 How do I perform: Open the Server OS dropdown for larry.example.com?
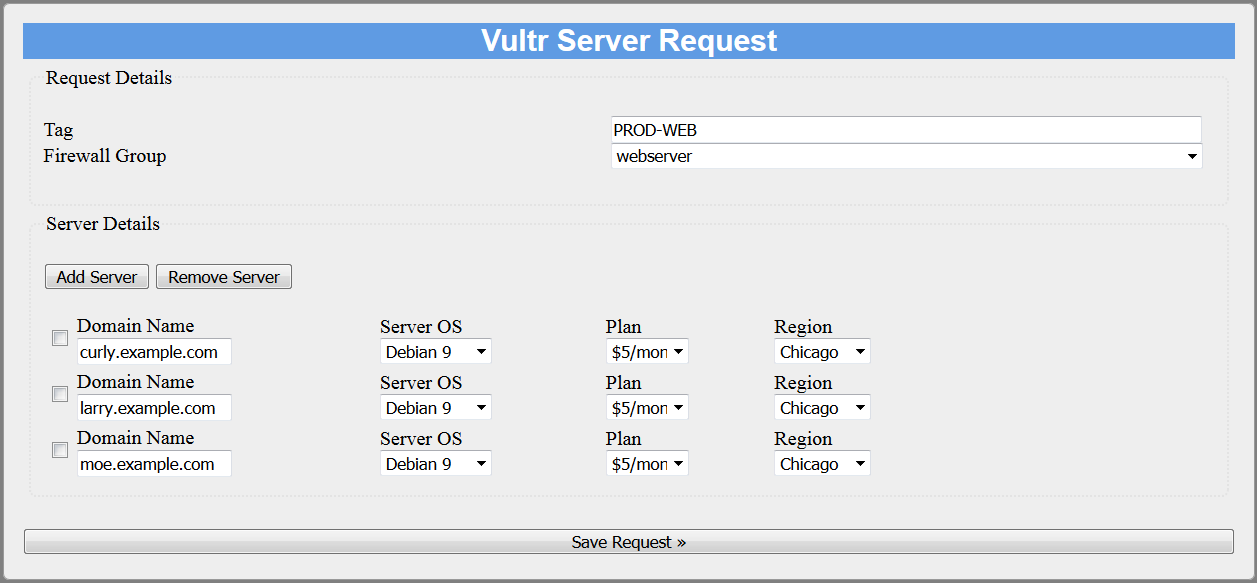[x=435, y=407]
